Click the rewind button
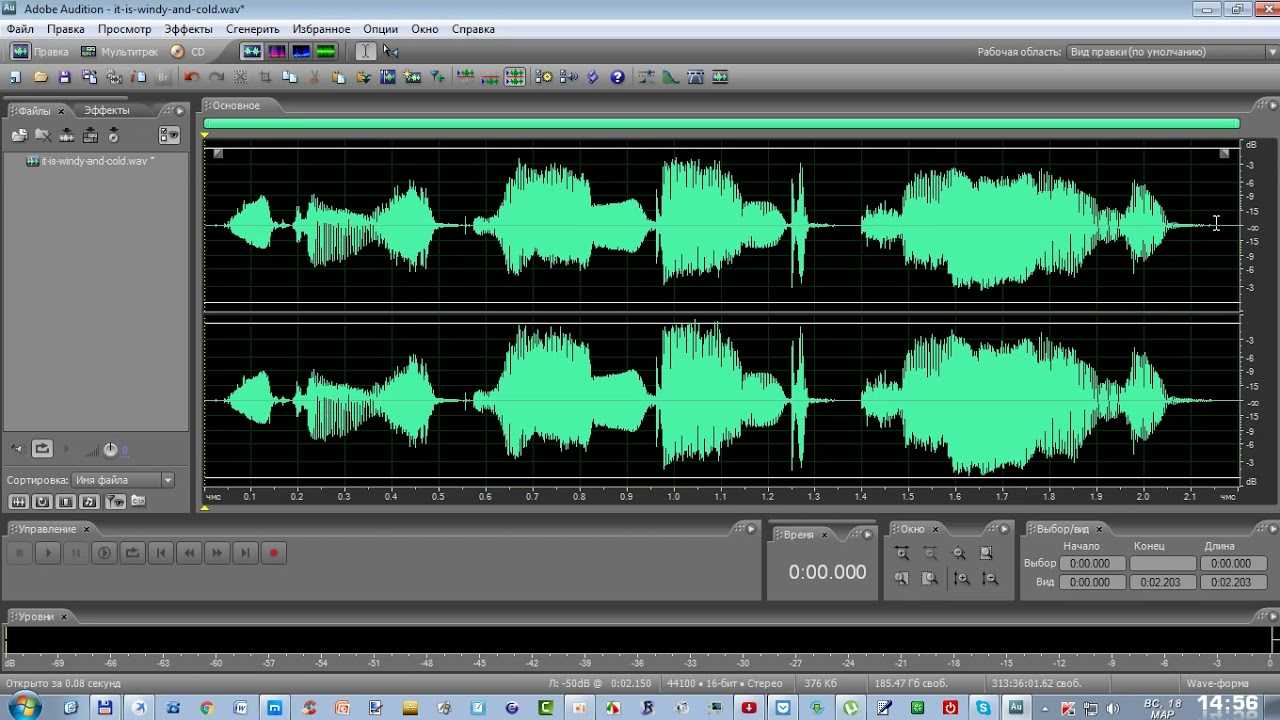 (189, 553)
